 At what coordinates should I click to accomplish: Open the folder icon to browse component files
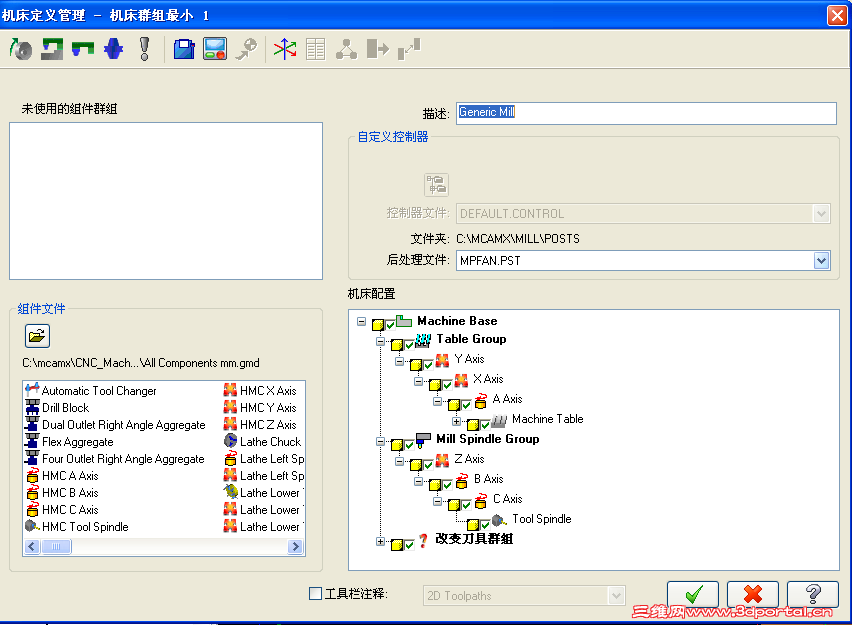[x=36, y=335]
